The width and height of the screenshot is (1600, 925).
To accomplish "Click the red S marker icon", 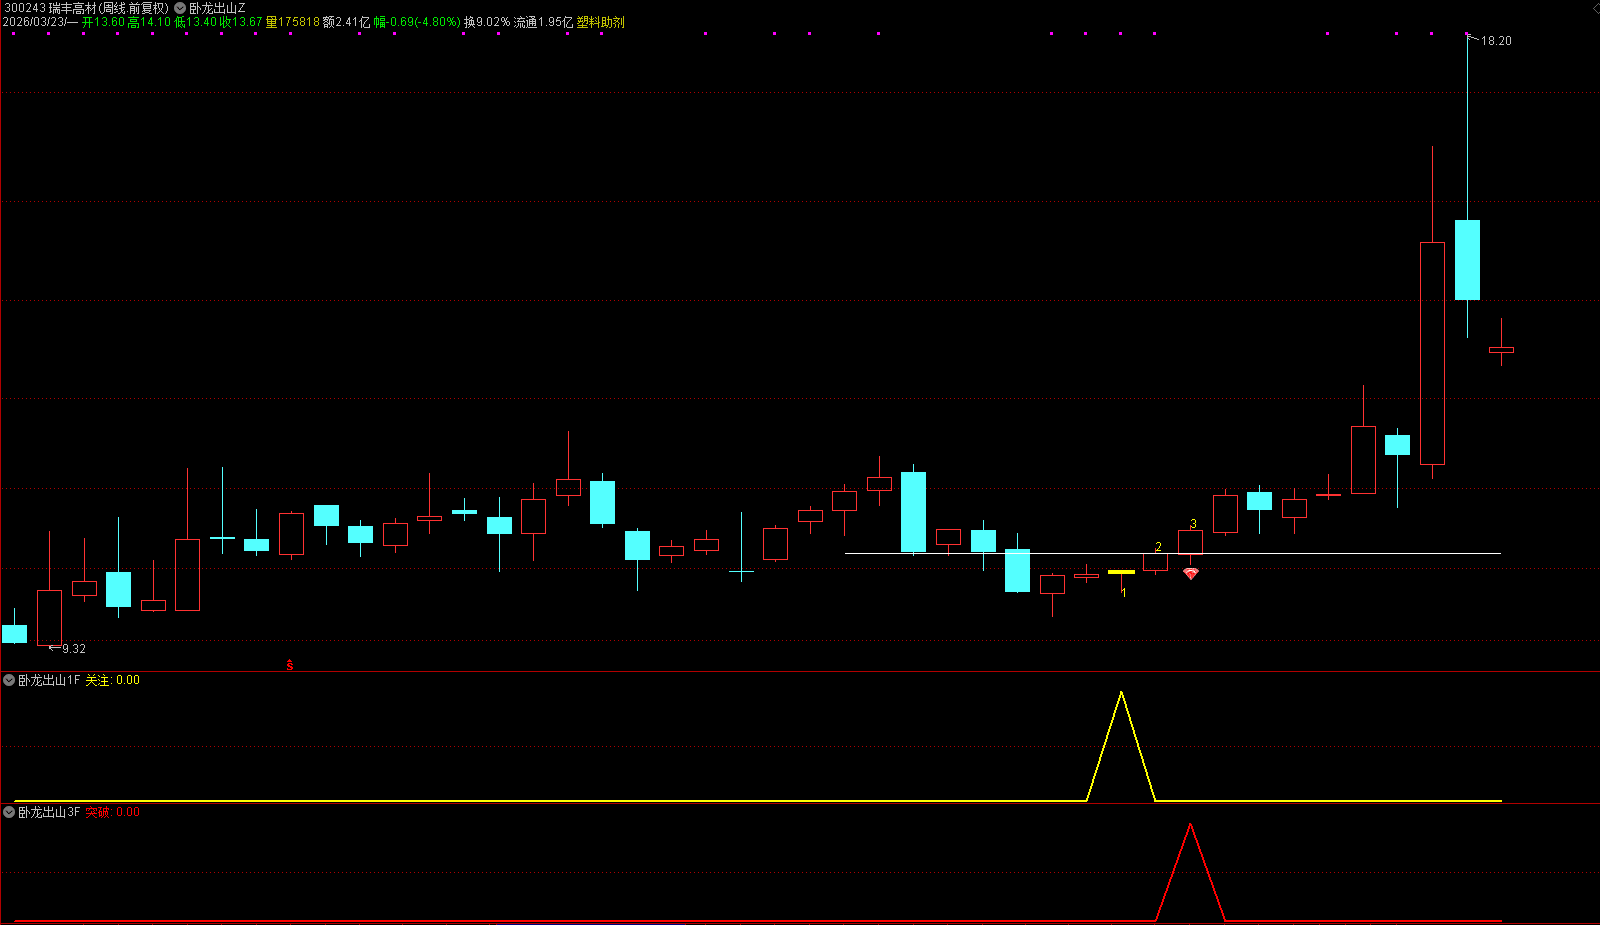I will (x=290, y=665).
